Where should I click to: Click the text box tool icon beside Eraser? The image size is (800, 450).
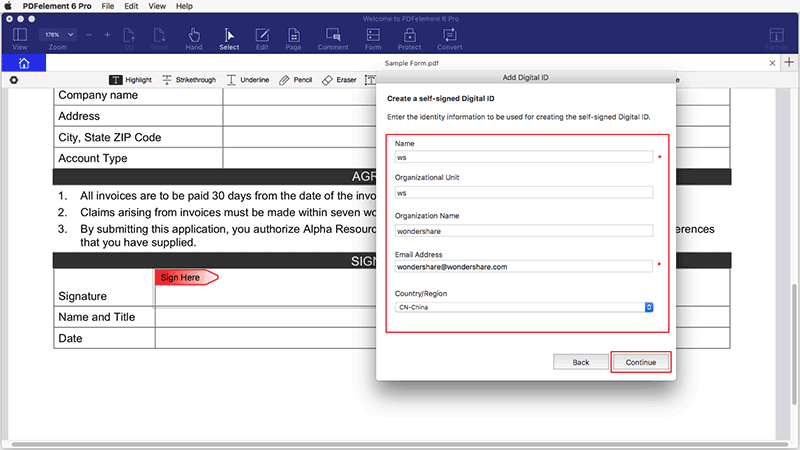370,80
